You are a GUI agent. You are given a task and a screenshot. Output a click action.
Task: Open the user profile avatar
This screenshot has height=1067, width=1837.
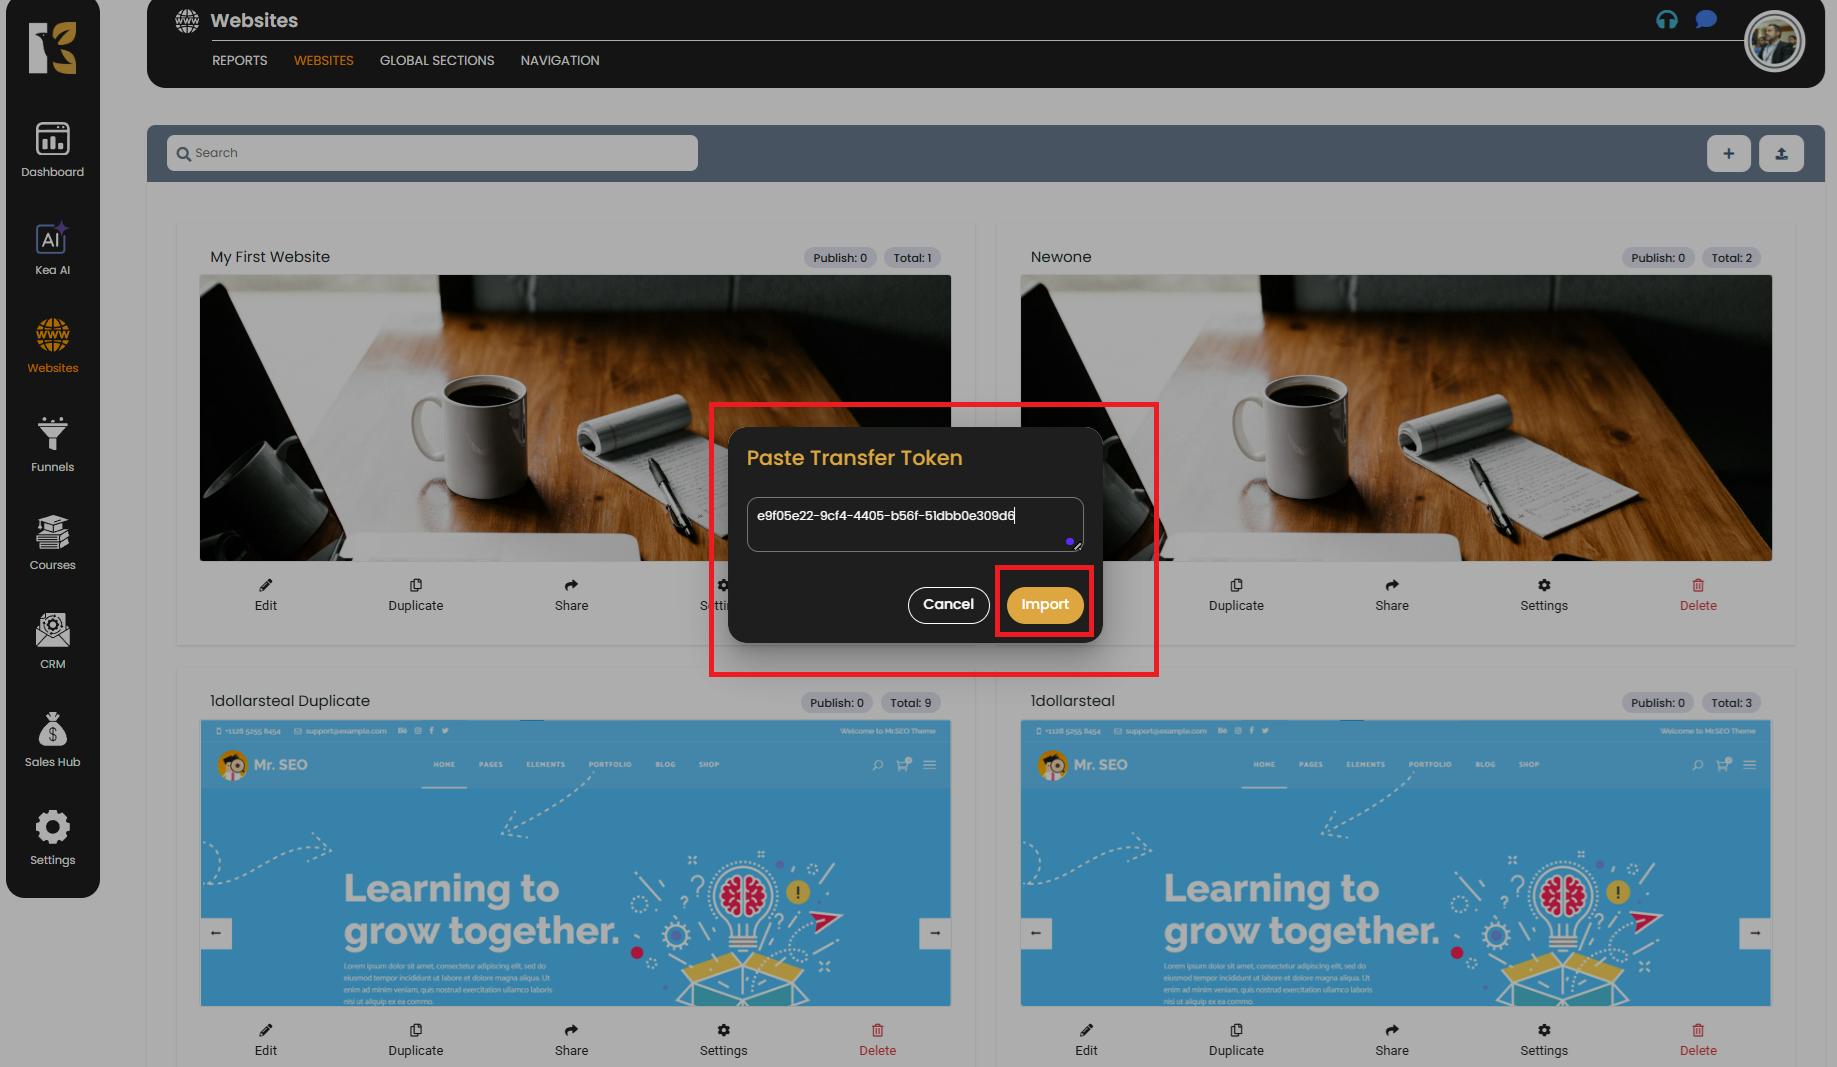point(1773,42)
